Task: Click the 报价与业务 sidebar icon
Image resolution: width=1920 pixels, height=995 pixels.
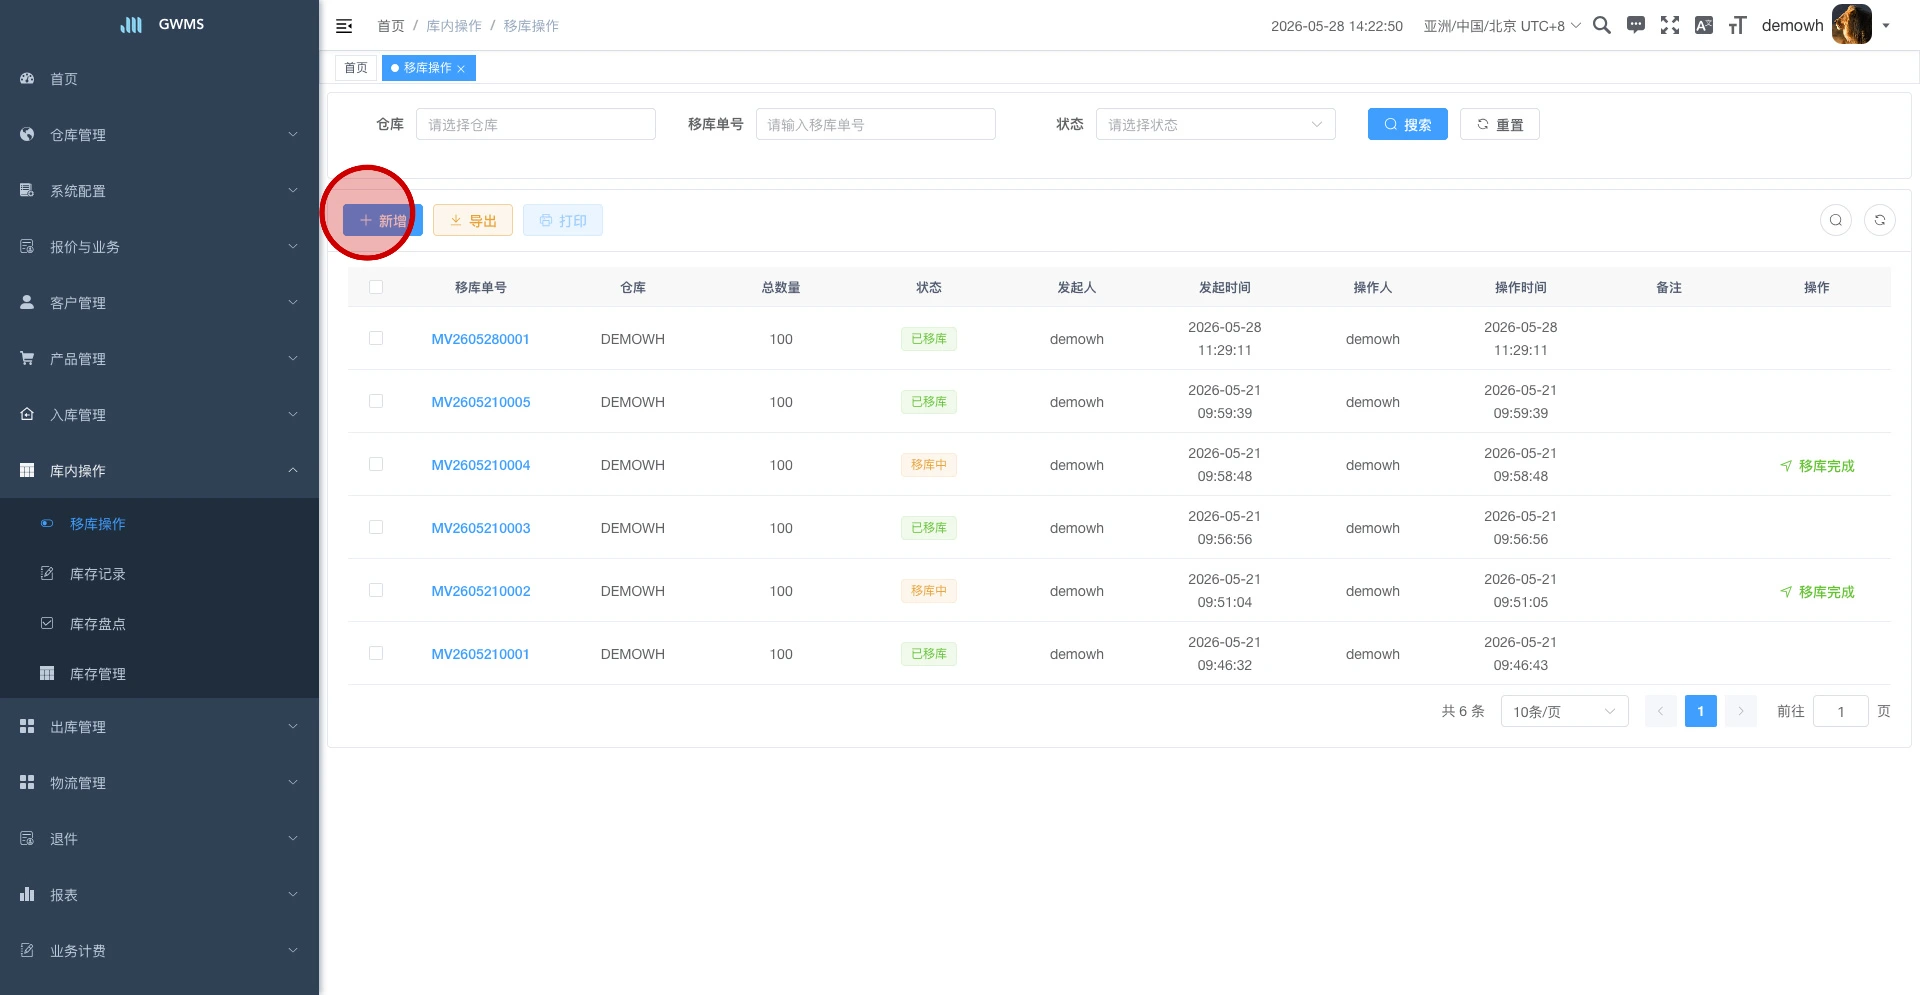Action: [x=27, y=246]
